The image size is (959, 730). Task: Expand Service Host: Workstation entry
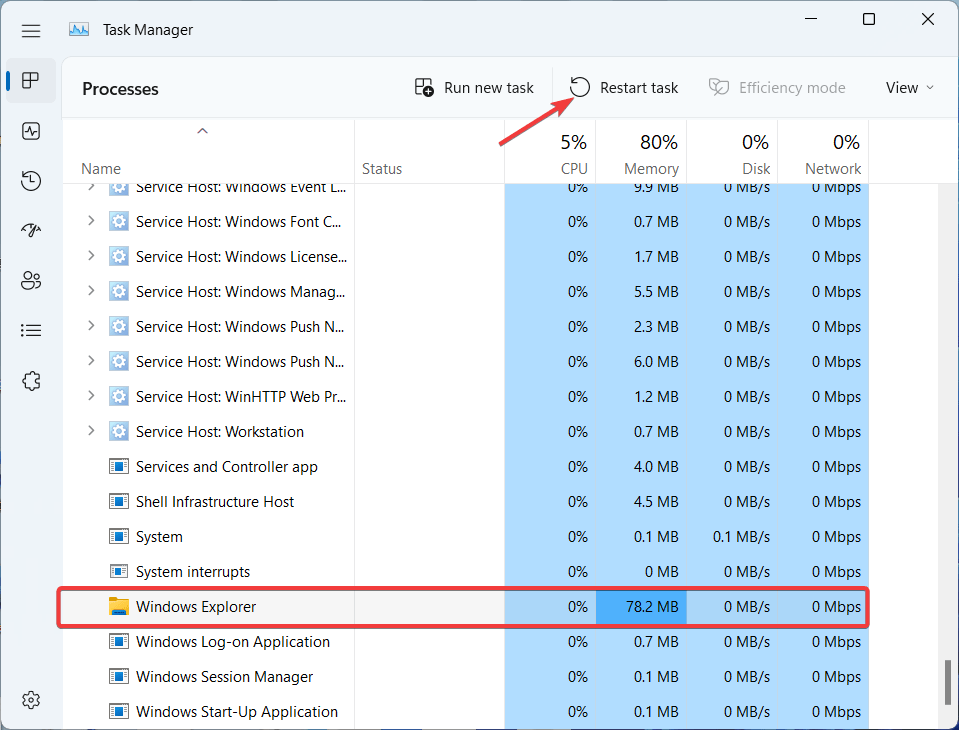point(90,431)
